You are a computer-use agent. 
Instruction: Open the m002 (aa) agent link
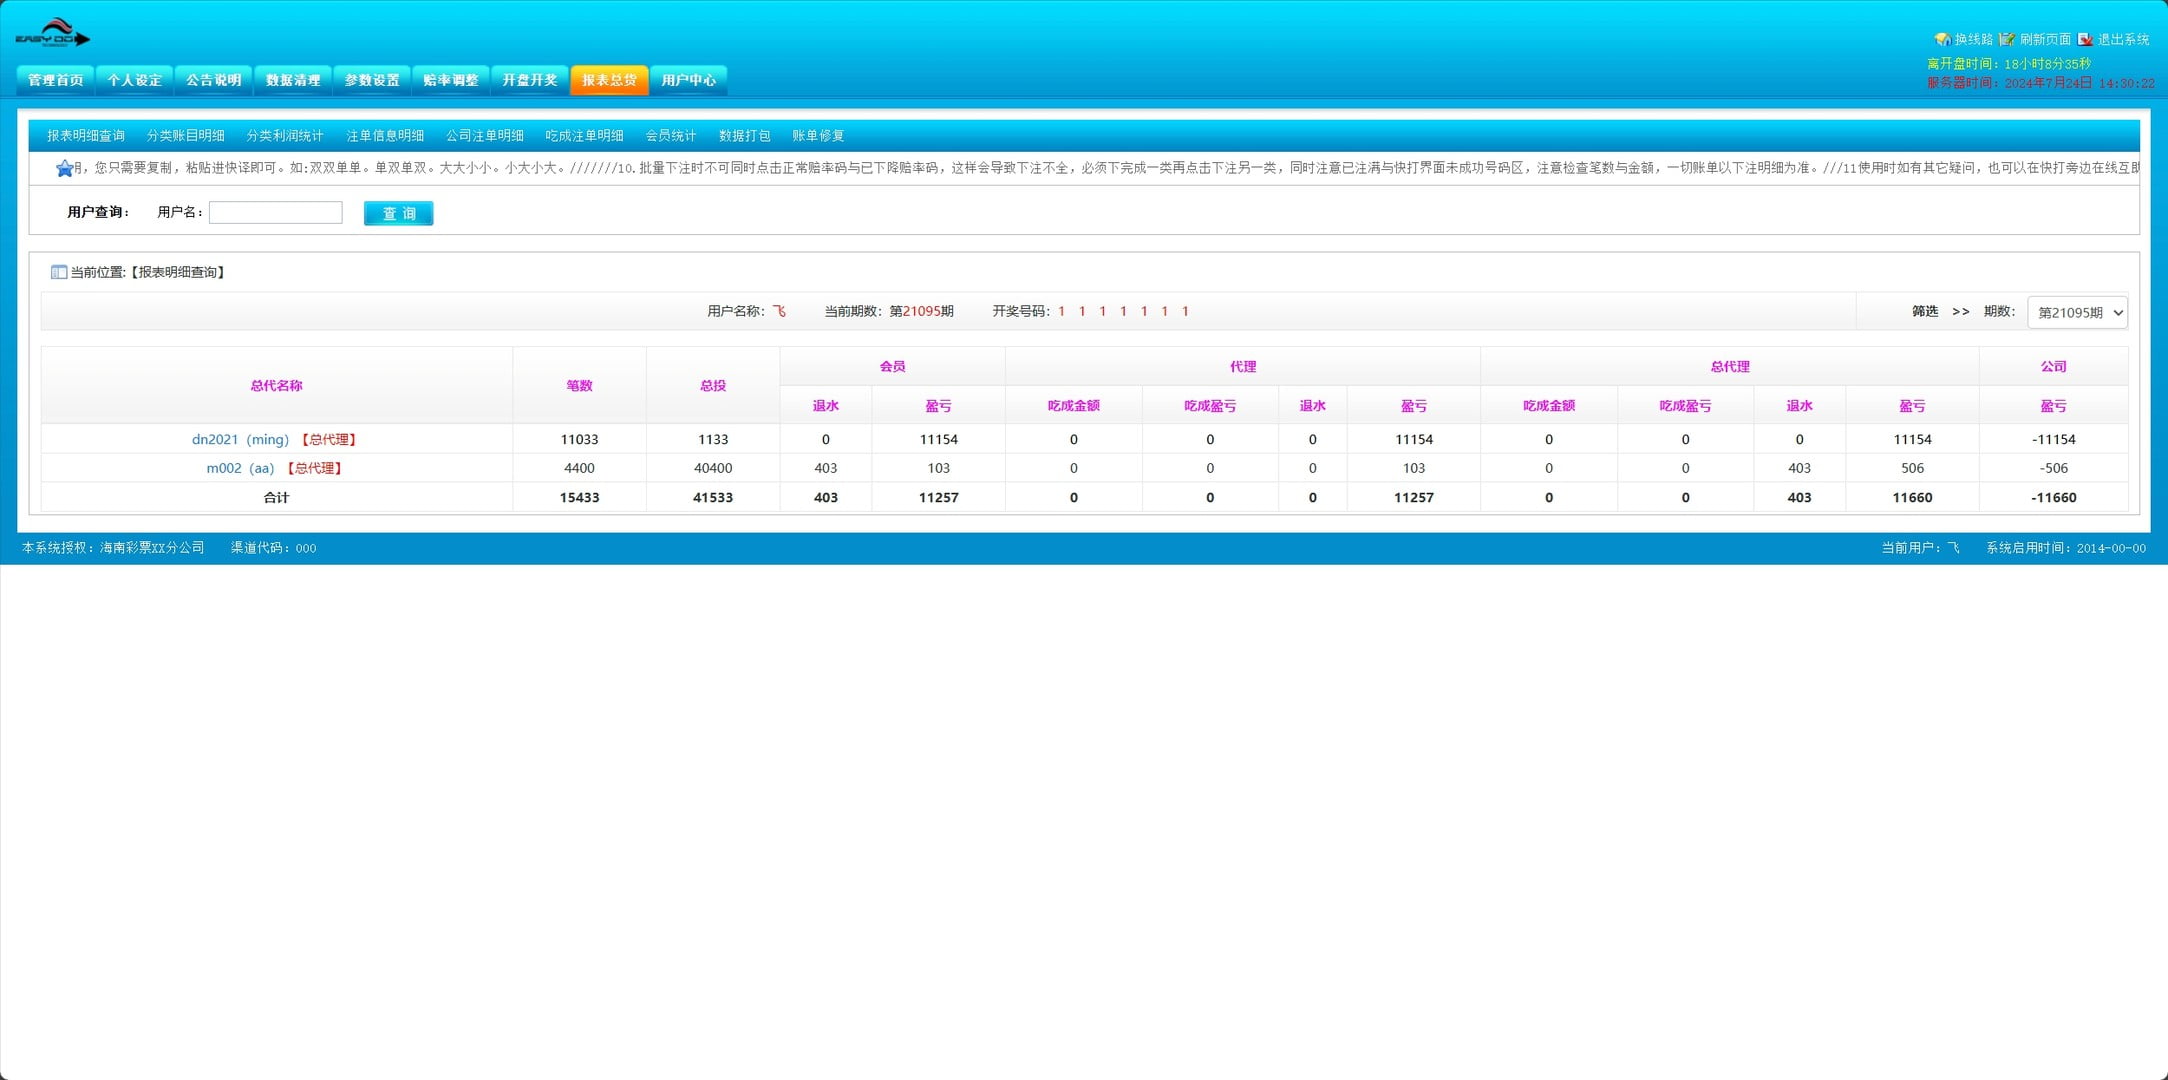click(x=240, y=468)
